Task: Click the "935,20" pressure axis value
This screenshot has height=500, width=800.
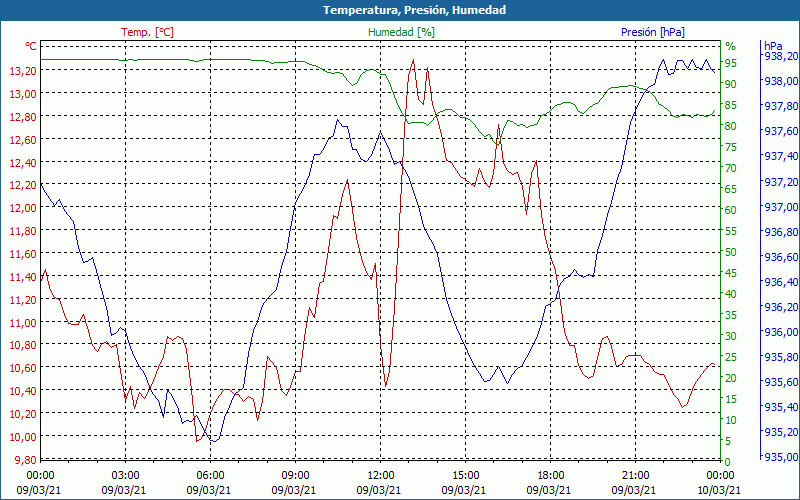Action: (781, 432)
